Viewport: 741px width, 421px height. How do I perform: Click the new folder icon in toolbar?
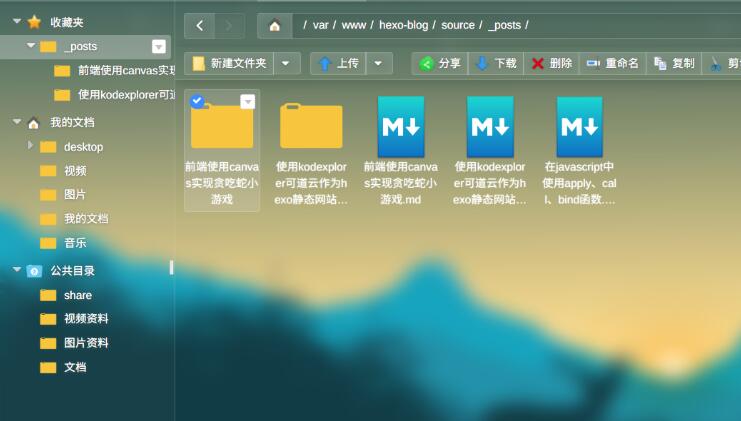(x=199, y=63)
